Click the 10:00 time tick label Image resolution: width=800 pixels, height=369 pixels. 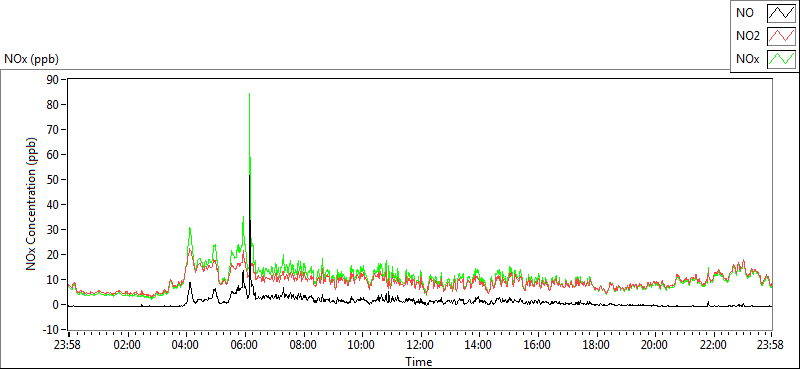362,344
